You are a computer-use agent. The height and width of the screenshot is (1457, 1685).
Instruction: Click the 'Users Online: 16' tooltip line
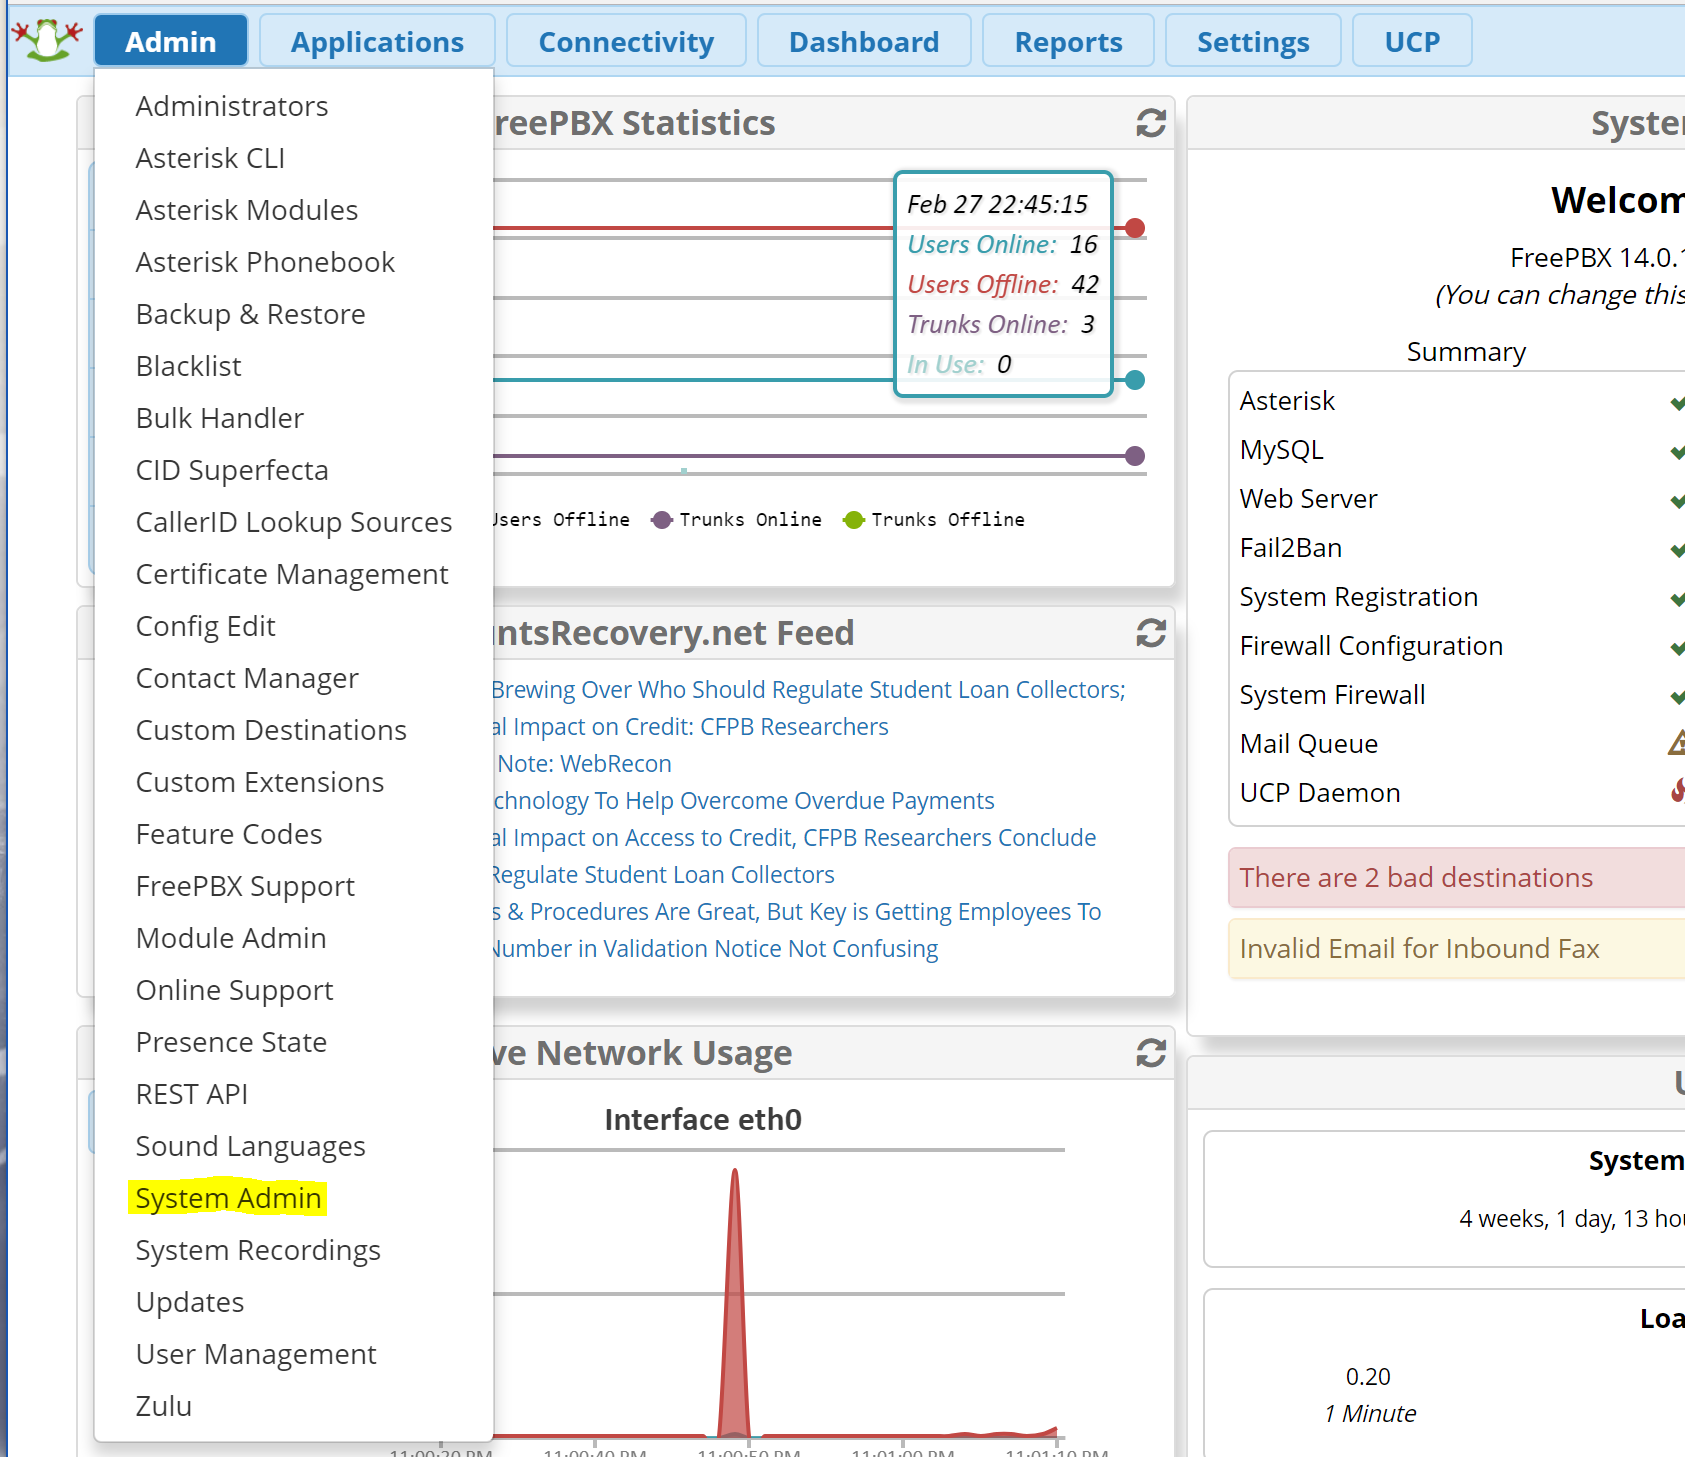(1002, 245)
